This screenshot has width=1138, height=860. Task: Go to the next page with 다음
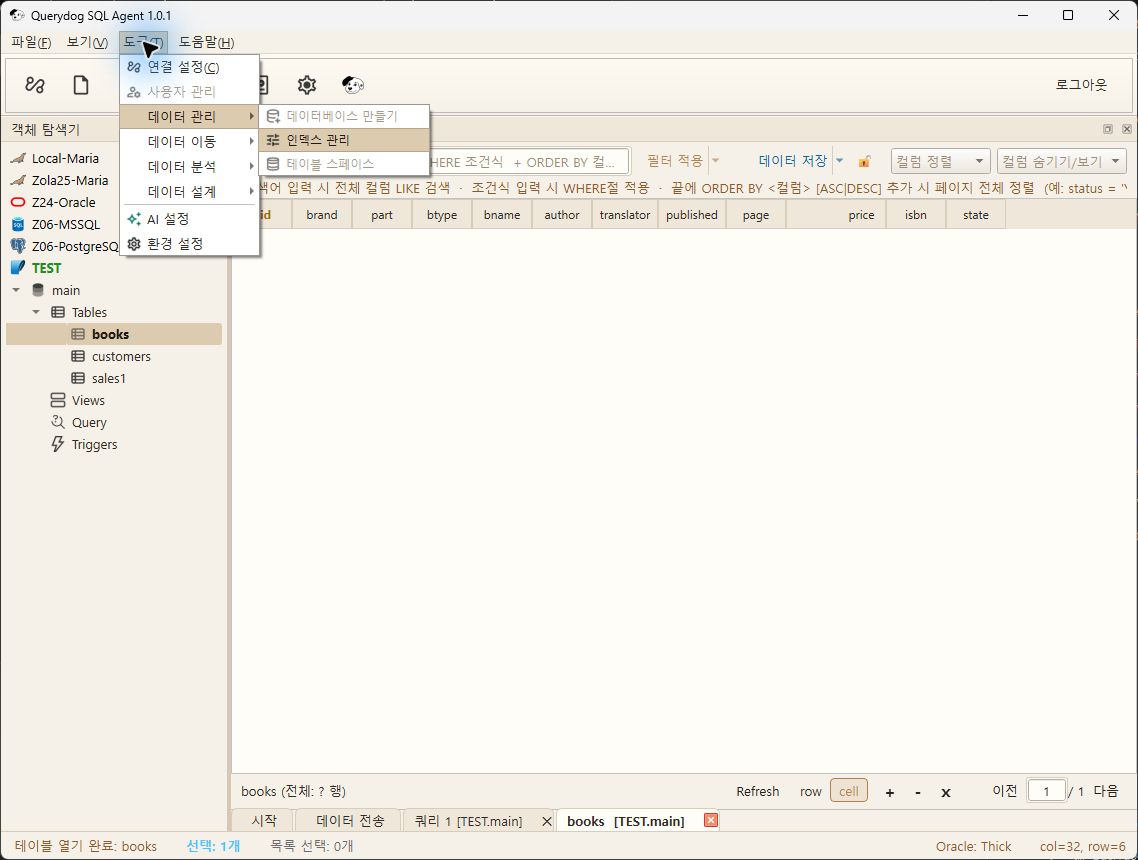pyautogui.click(x=1106, y=790)
